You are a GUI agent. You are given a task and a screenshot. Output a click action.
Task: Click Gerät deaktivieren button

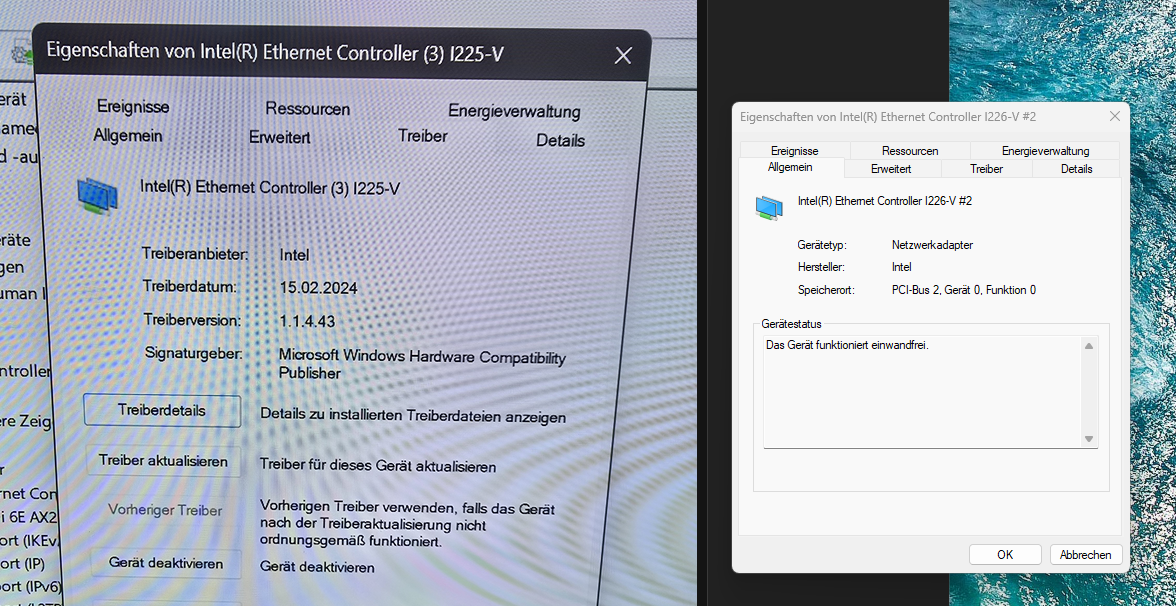[166, 562]
